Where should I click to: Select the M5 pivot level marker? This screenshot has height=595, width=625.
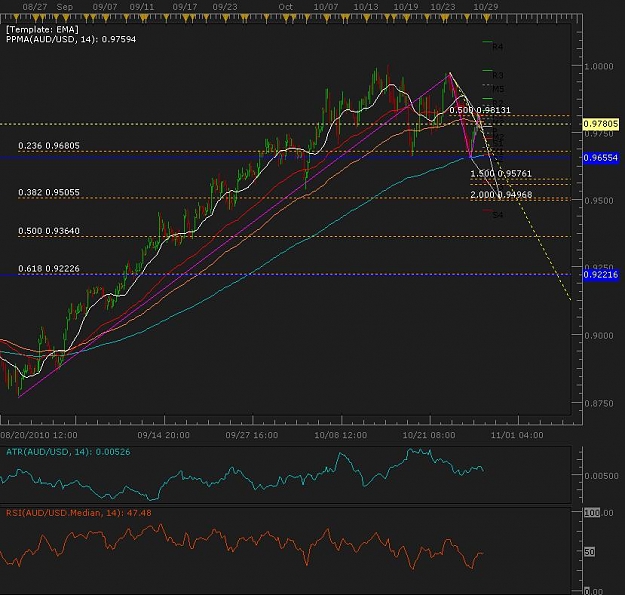[x=498, y=88]
